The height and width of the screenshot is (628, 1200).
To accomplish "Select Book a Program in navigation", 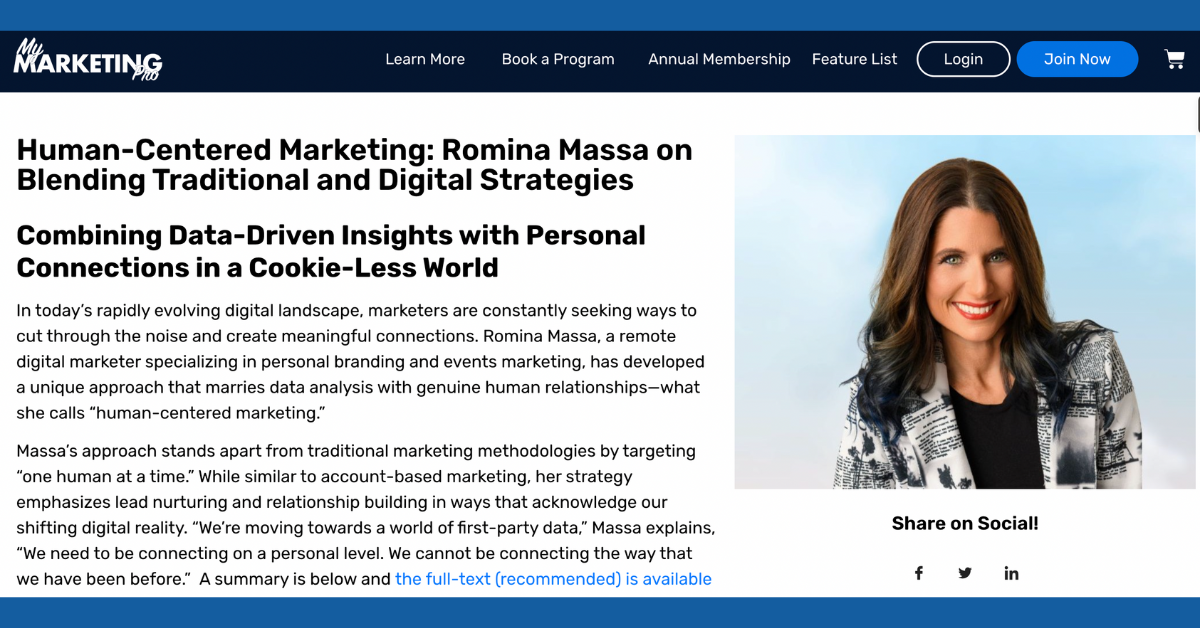I will tap(558, 59).
